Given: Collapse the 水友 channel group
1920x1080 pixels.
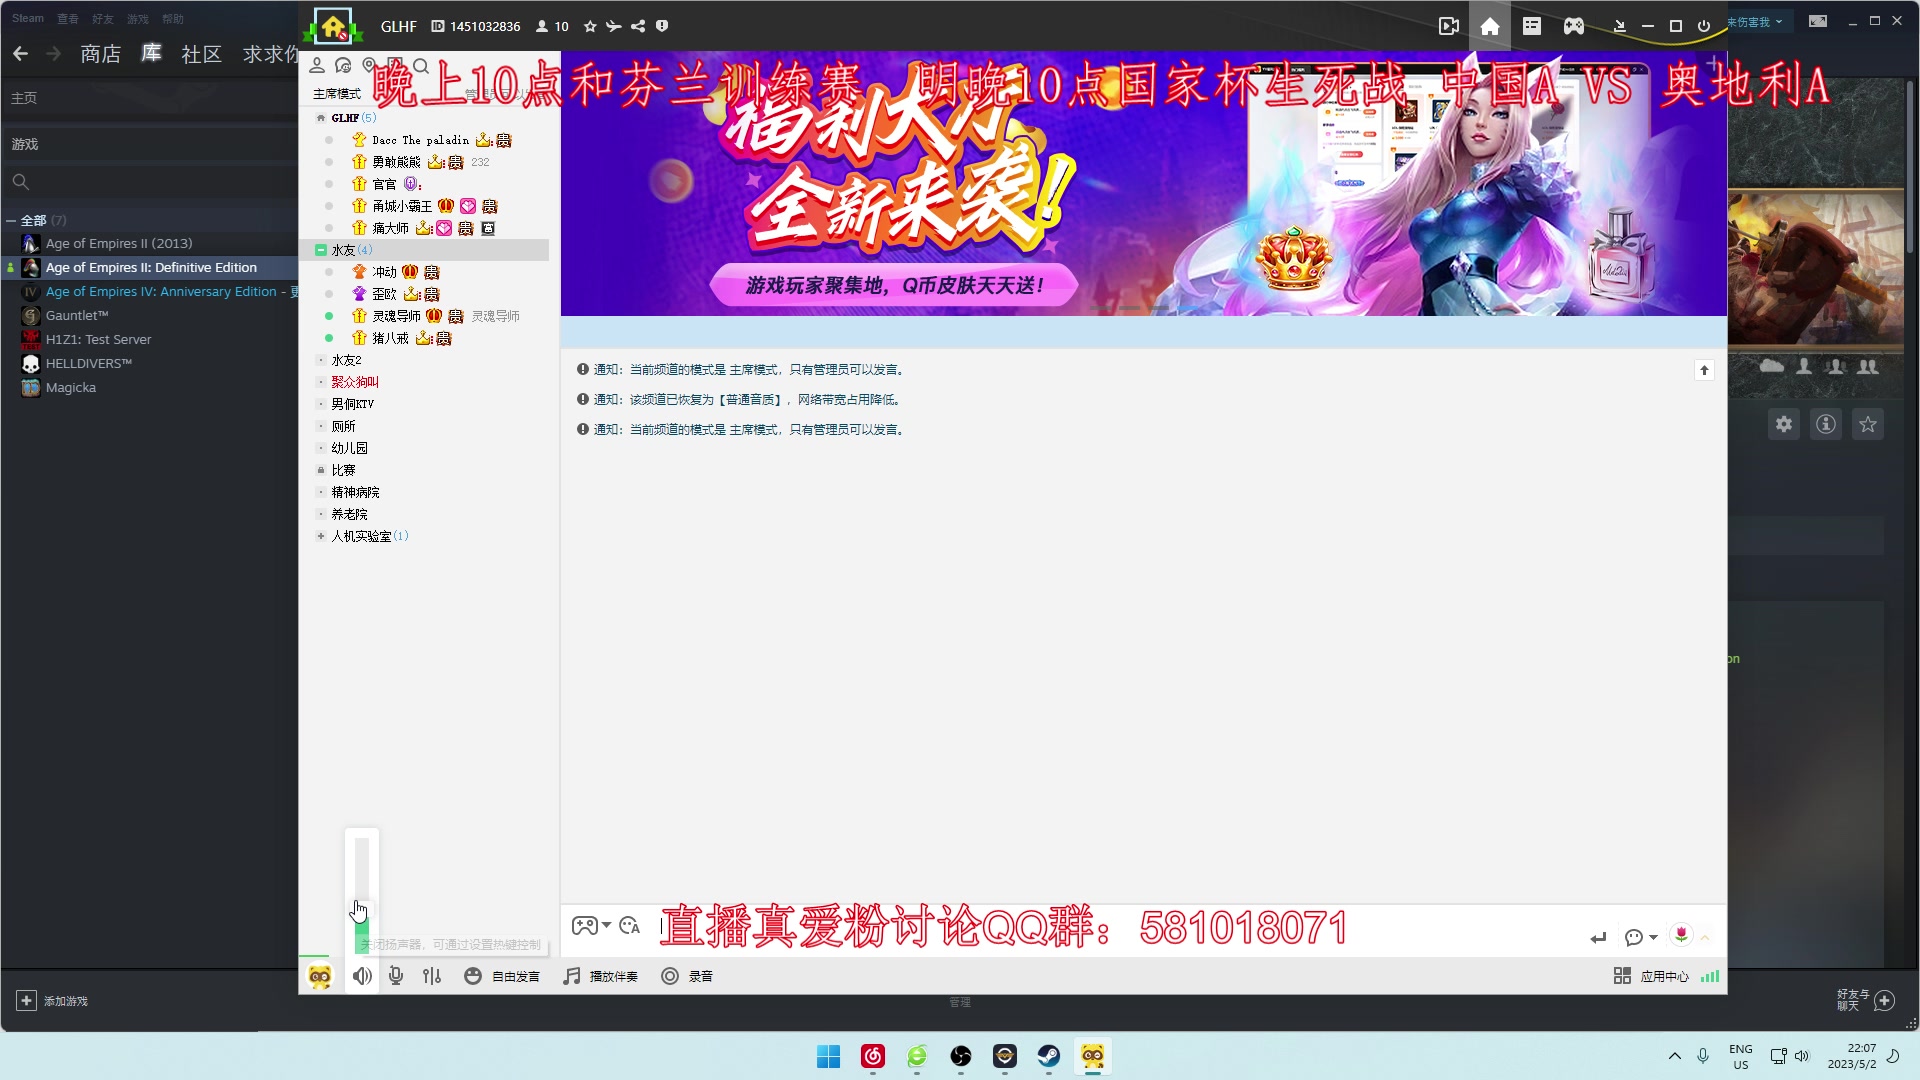Looking at the screenshot, I should [321, 250].
